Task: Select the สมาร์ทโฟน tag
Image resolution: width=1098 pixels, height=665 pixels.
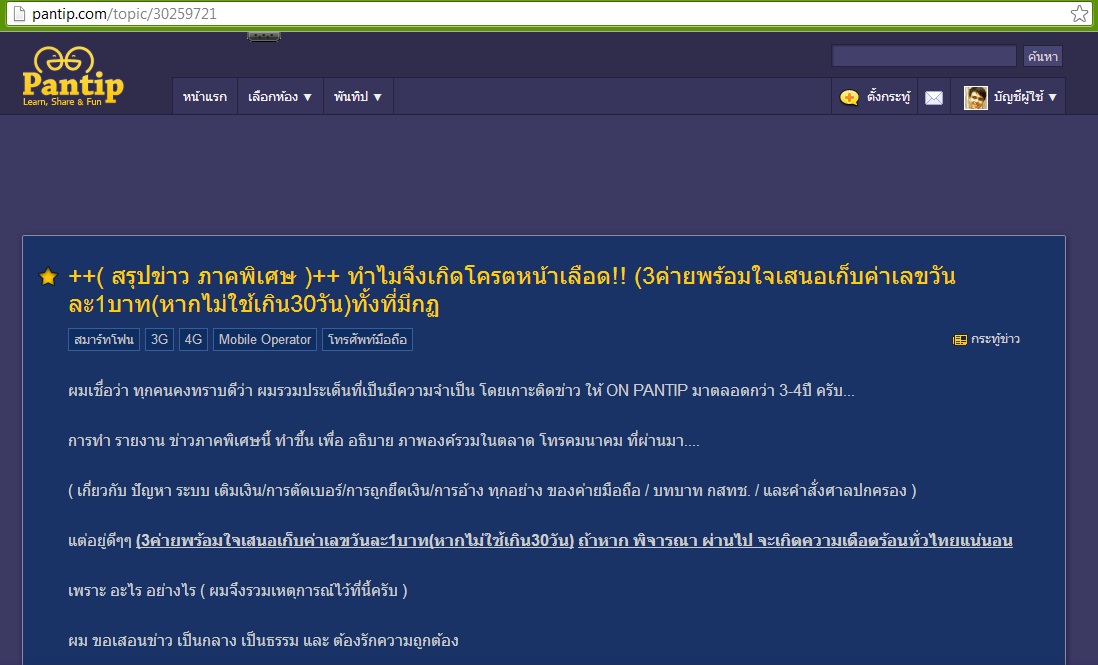Action: point(104,340)
